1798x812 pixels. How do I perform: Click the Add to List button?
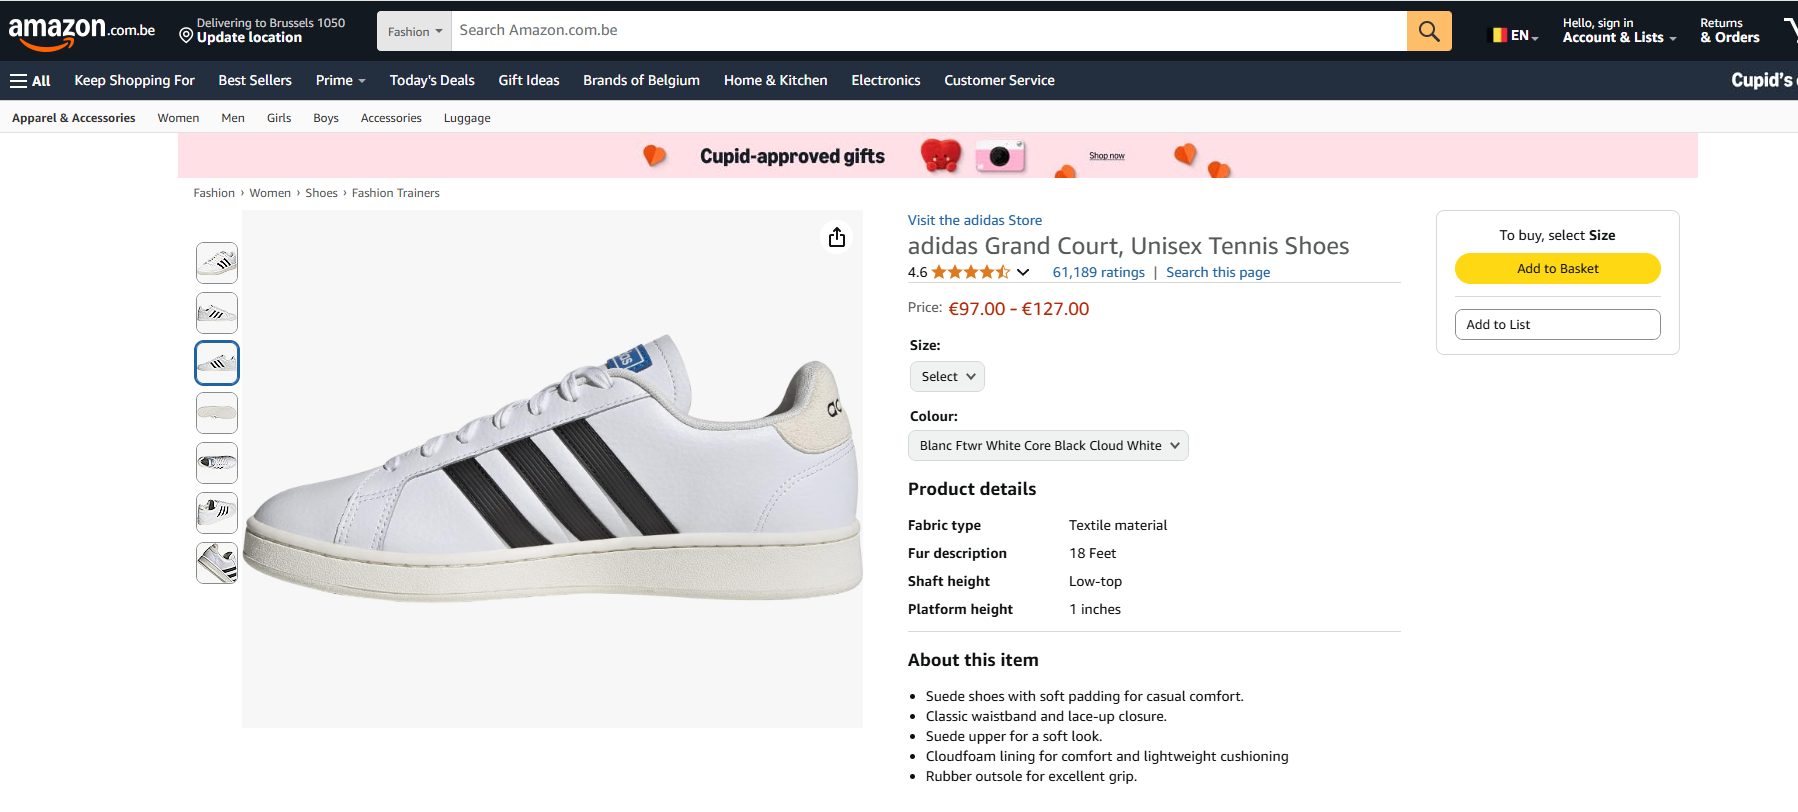click(x=1557, y=325)
